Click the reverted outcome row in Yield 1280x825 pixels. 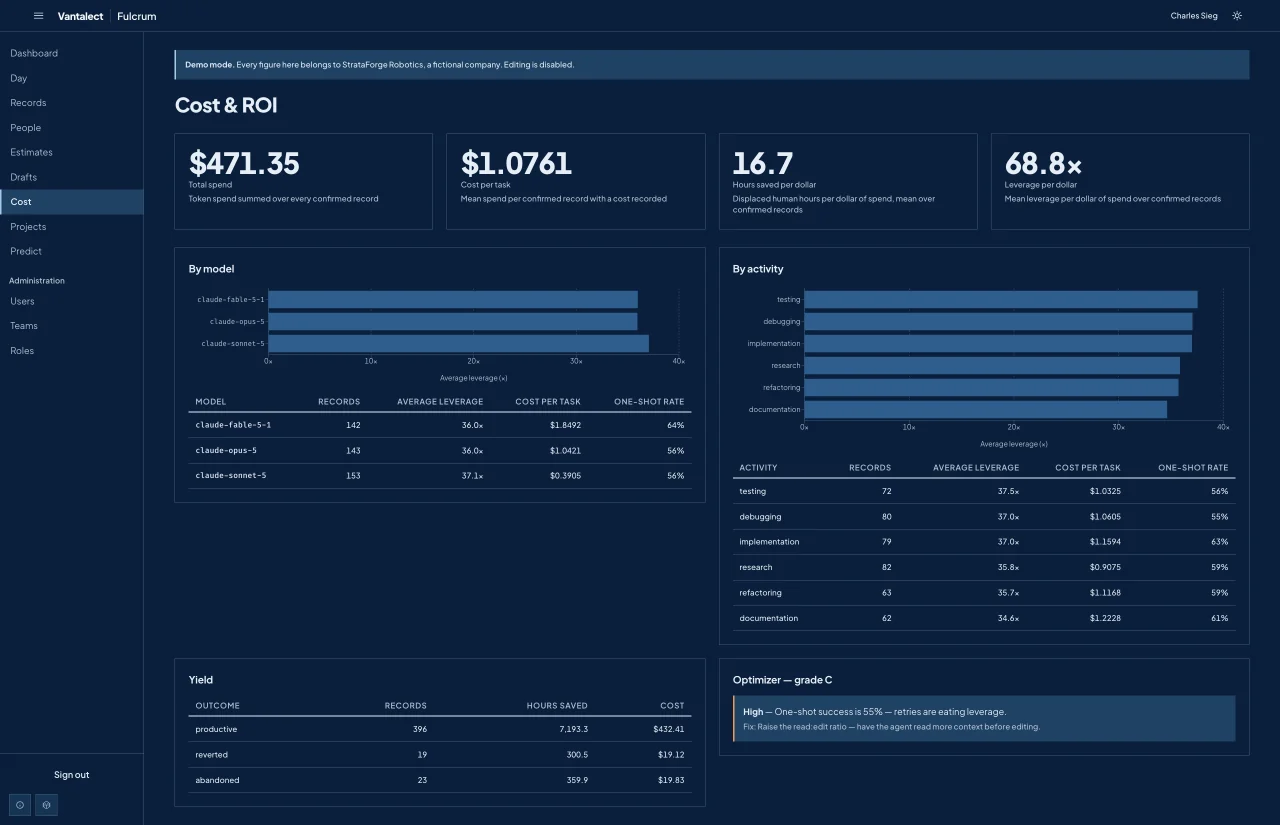coord(440,755)
